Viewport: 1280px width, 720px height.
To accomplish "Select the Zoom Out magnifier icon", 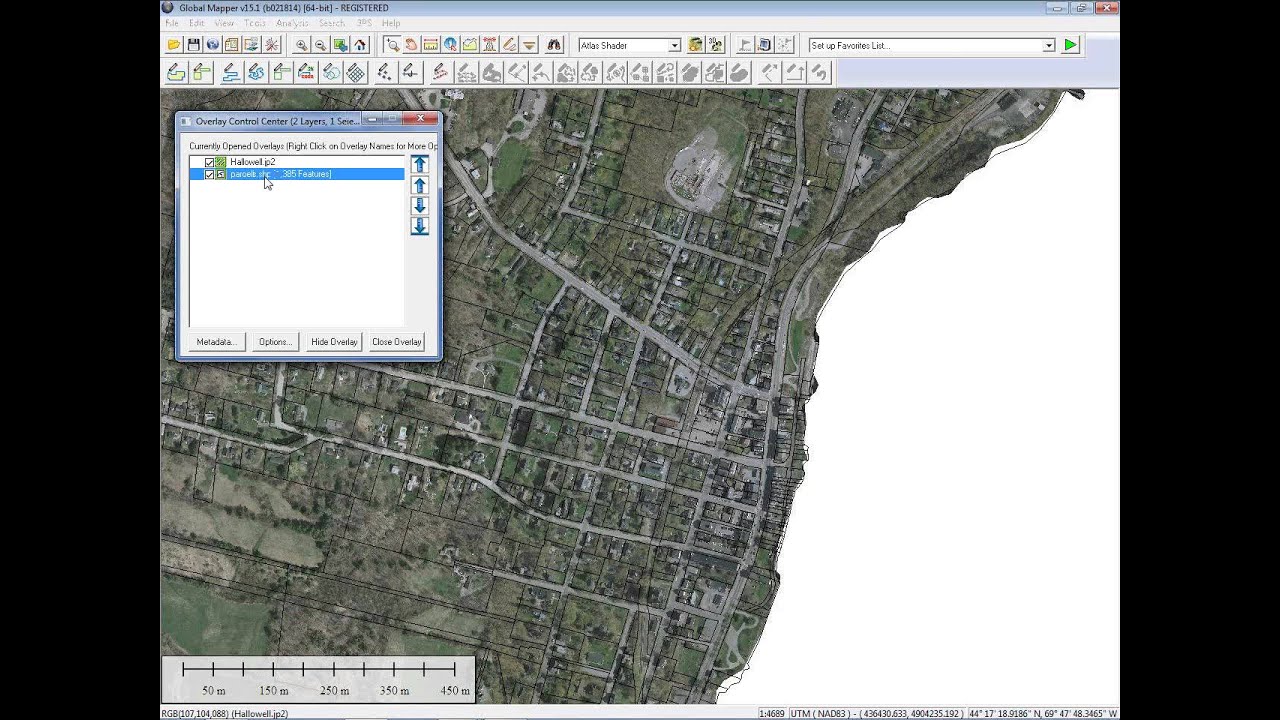I will [x=320, y=45].
